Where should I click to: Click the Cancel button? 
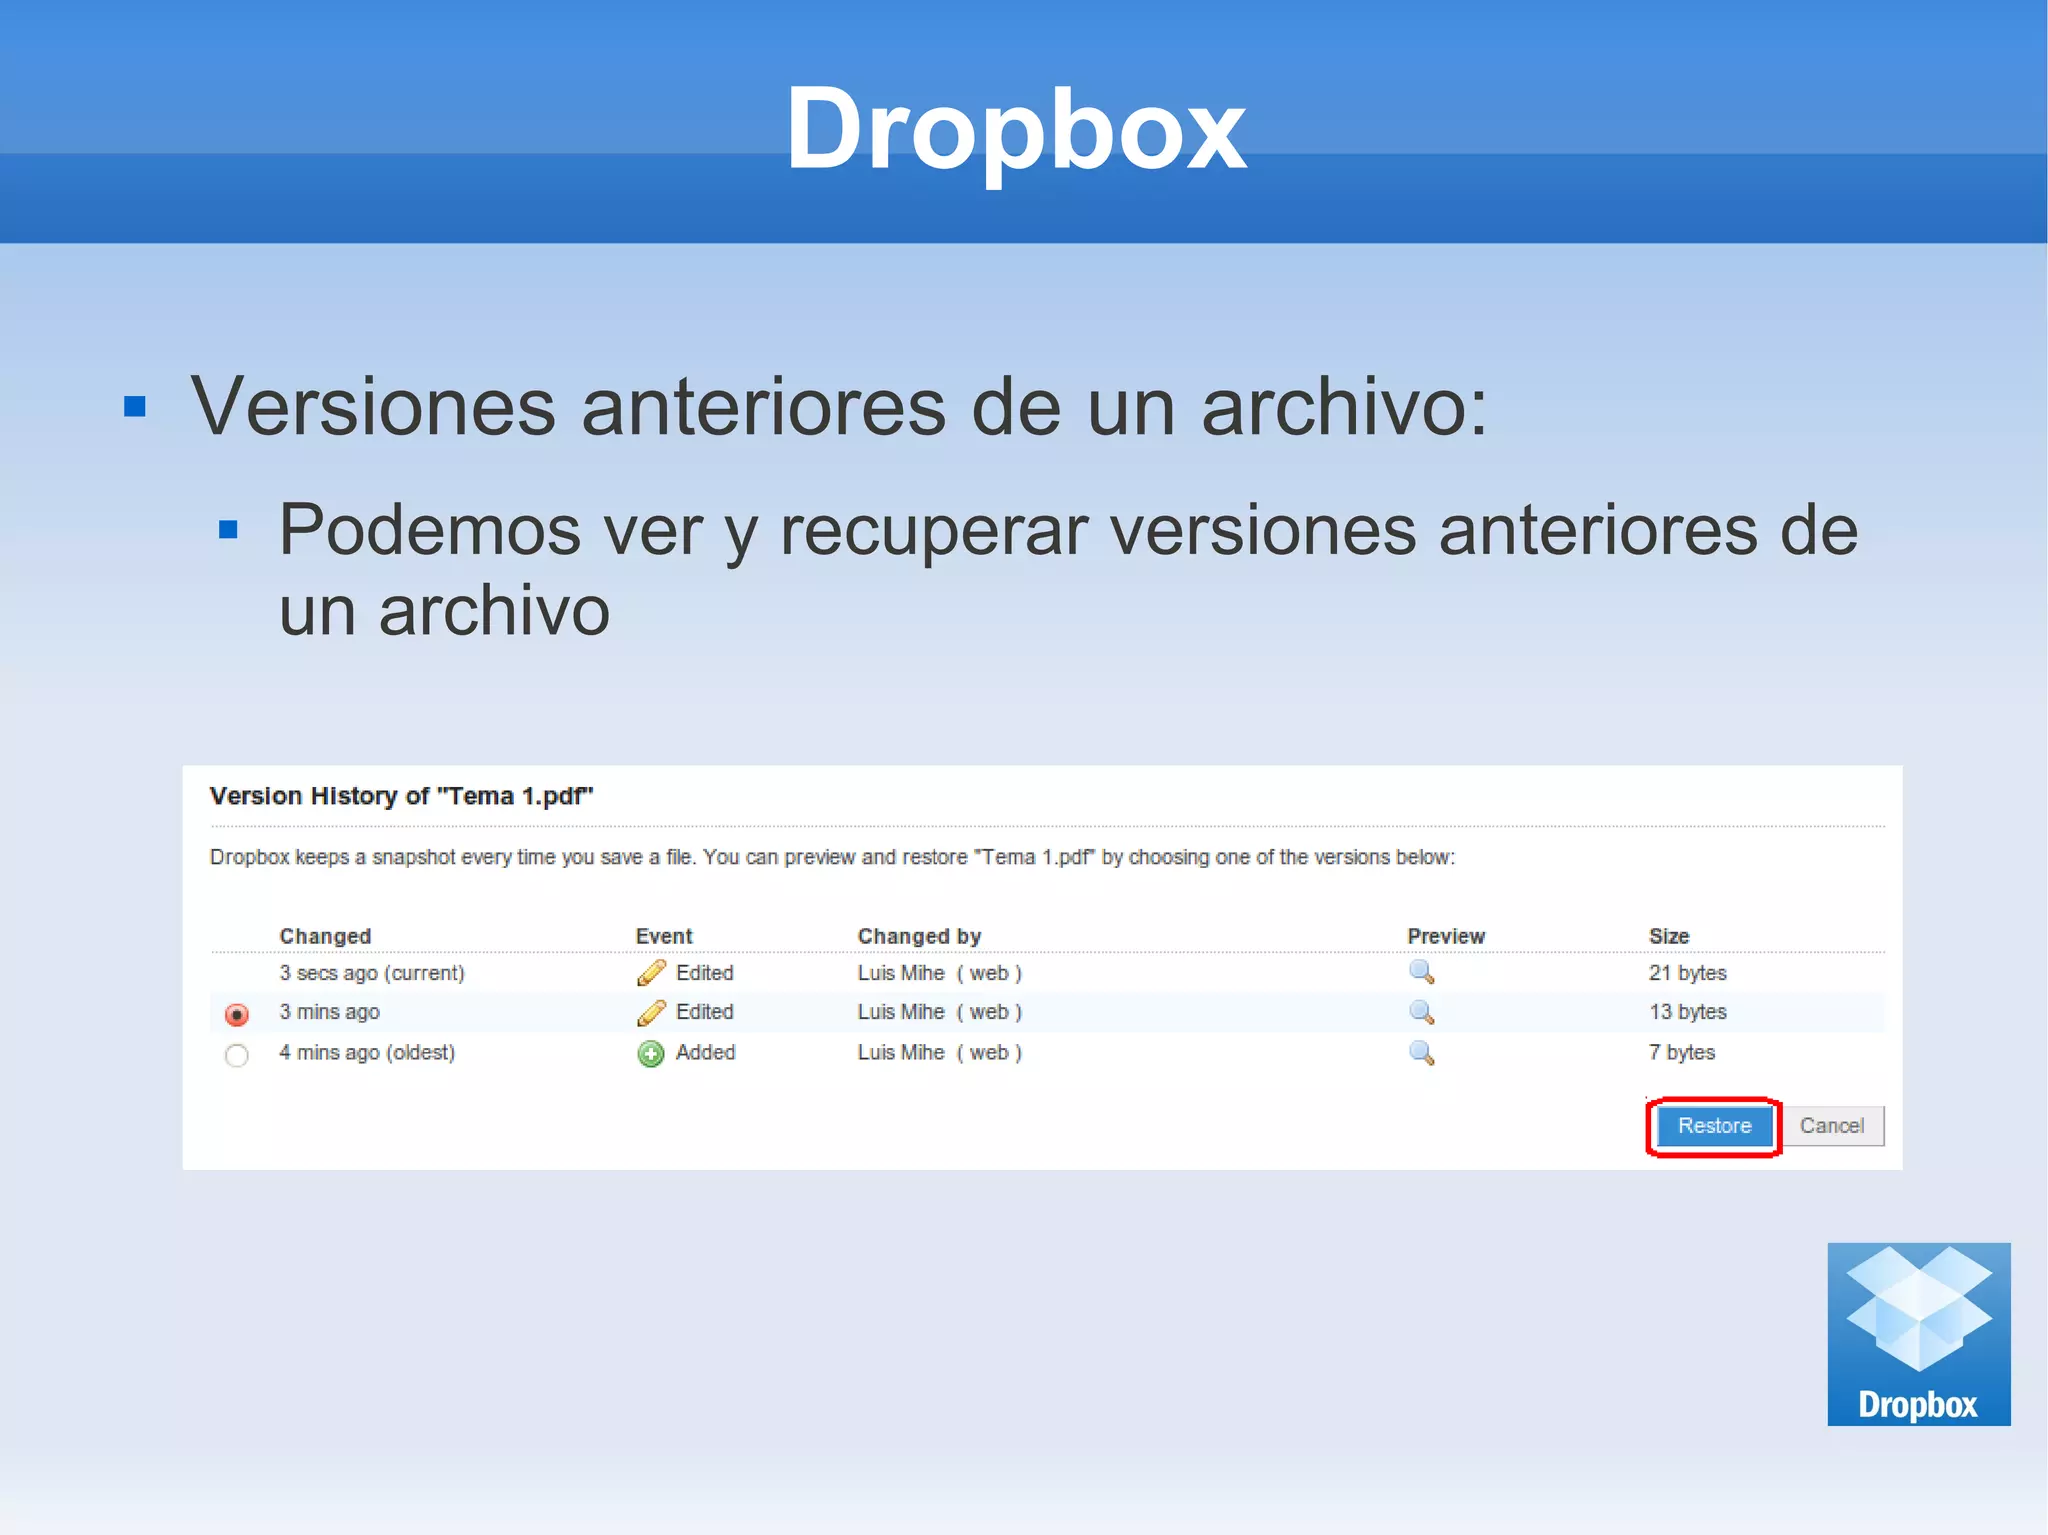point(1832,1126)
